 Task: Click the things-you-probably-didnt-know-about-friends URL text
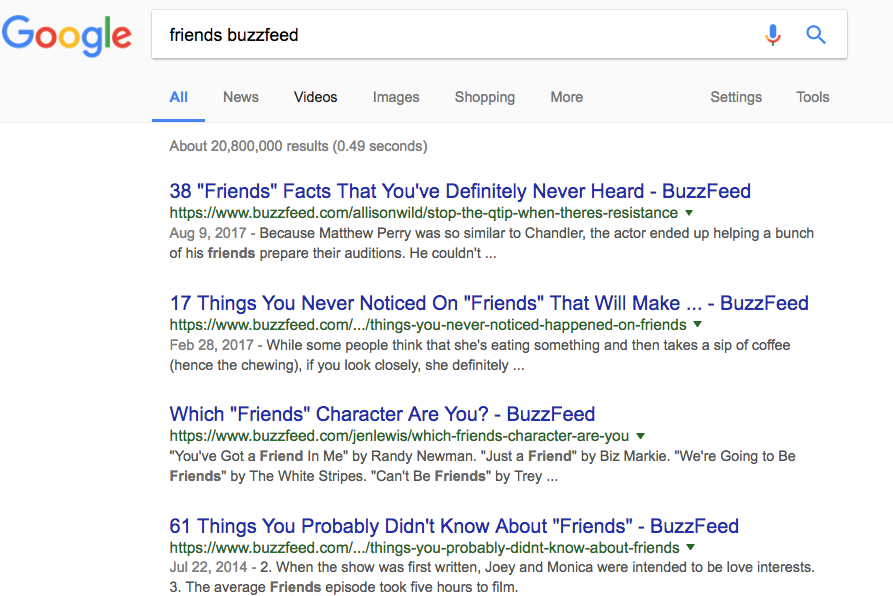click(424, 548)
